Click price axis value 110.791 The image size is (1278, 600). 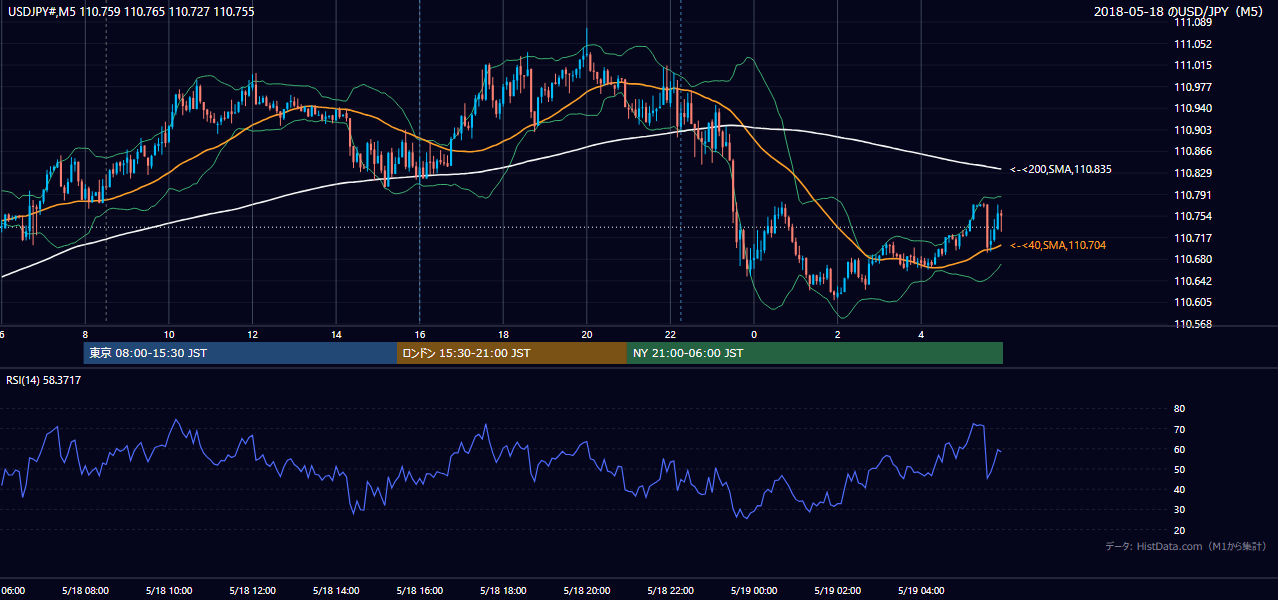coord(1194,195)
